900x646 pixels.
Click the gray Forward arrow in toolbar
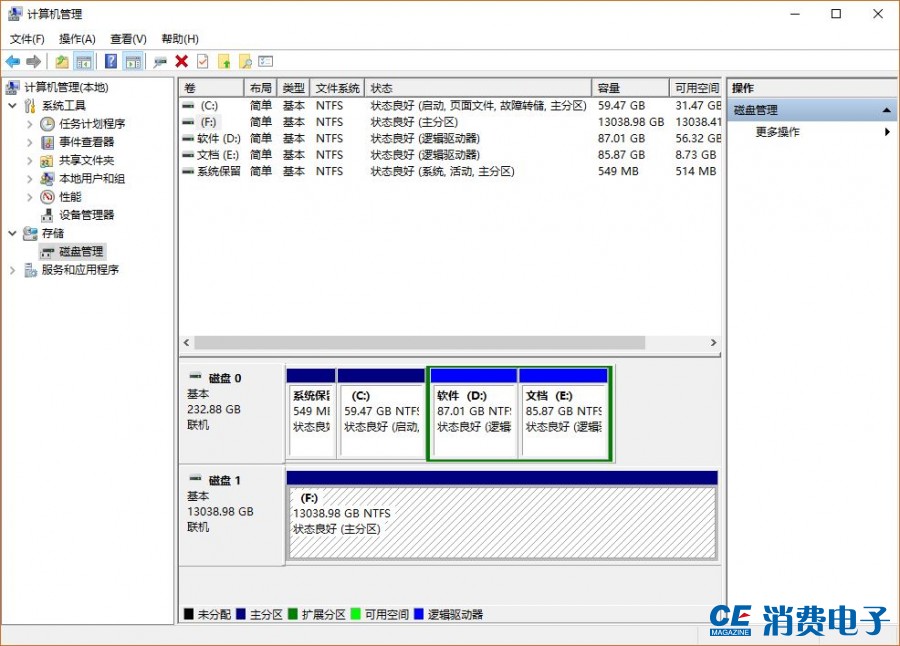(34, 61)
